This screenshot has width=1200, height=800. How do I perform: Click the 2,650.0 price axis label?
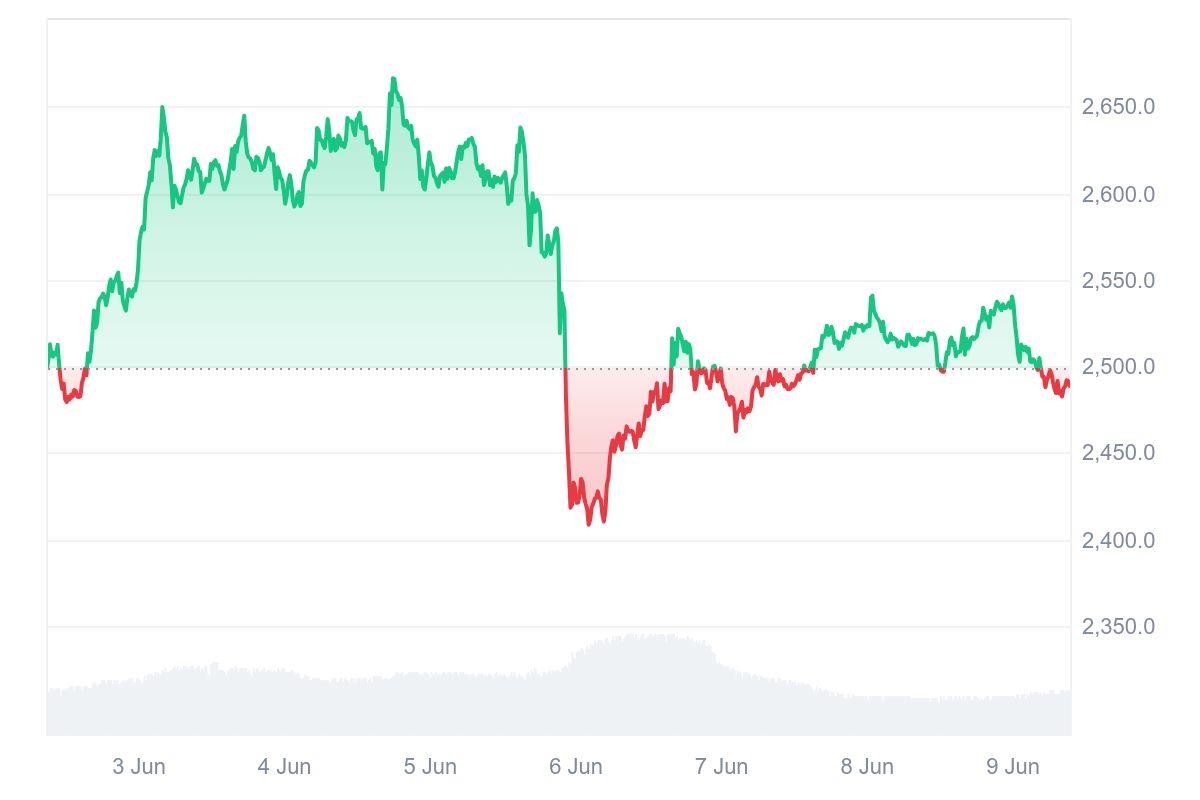[1118, 107]
